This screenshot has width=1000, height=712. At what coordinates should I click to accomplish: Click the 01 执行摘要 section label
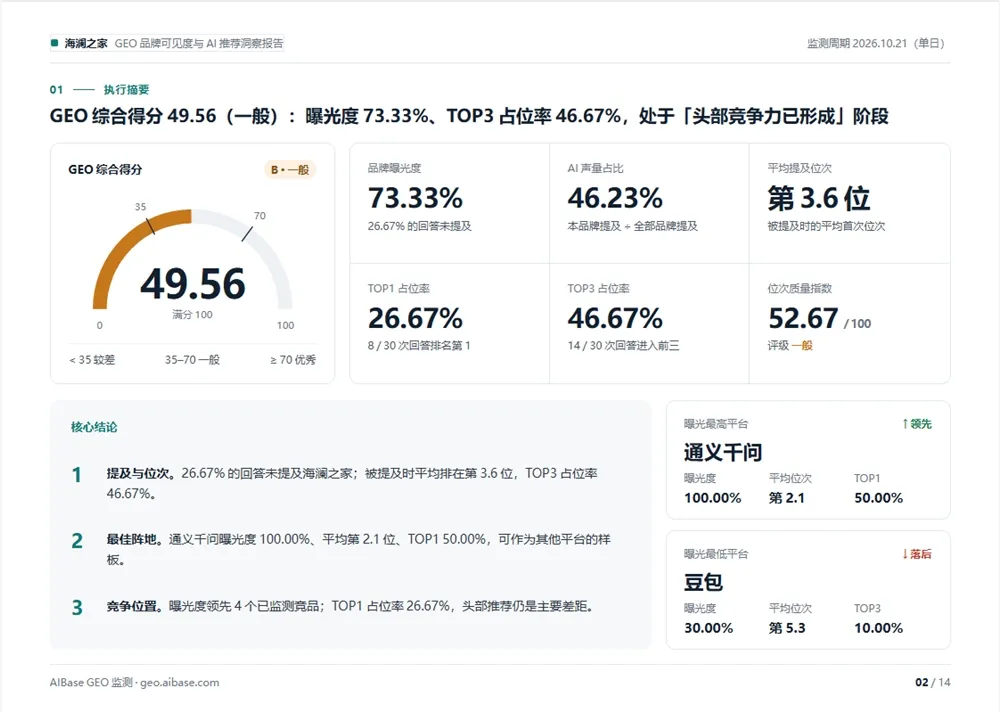[x=99, y=89]
